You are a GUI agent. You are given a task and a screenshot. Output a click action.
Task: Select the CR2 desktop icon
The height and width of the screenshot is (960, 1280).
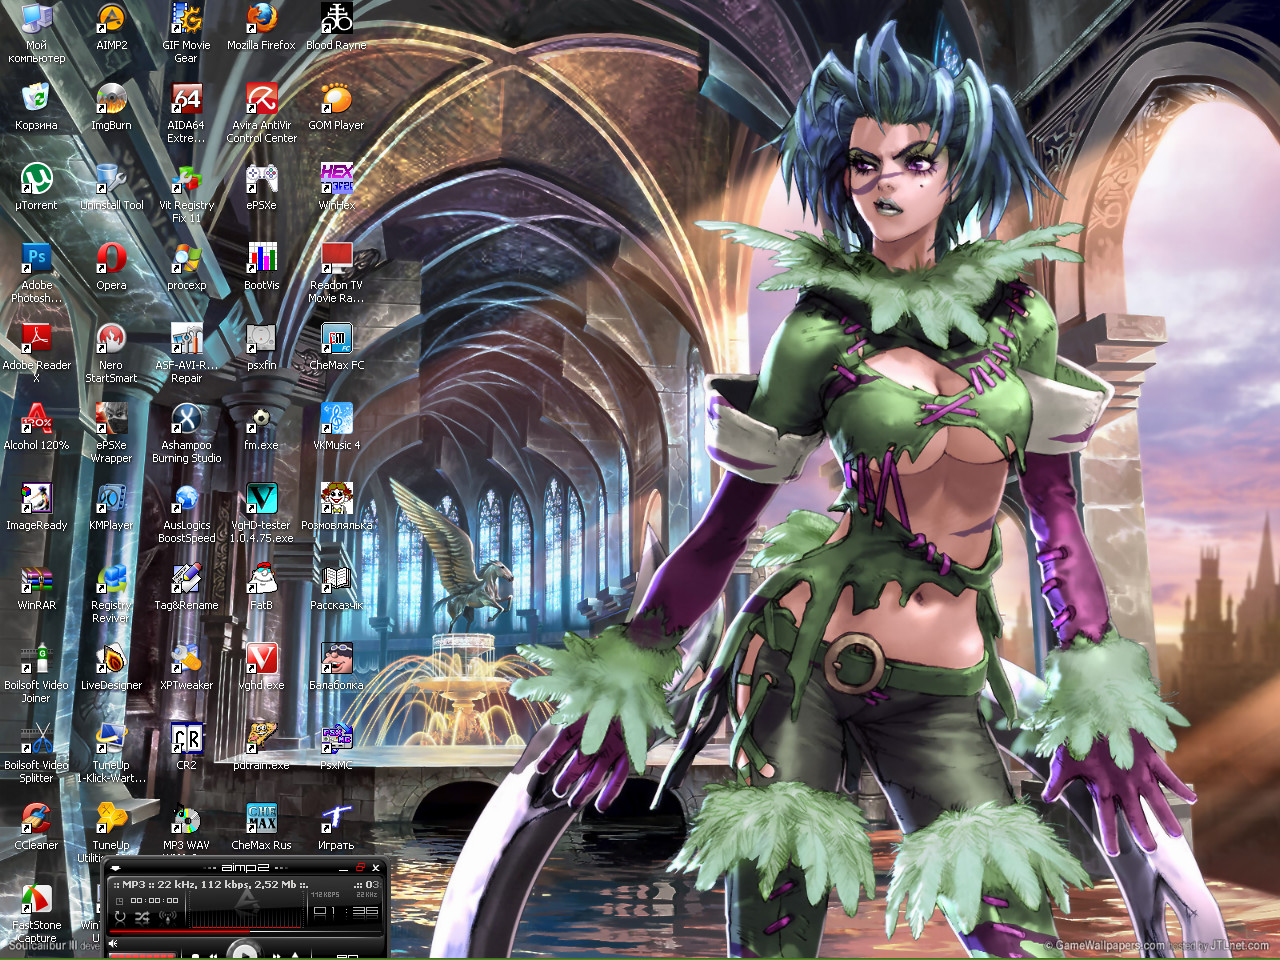point(186,739)
